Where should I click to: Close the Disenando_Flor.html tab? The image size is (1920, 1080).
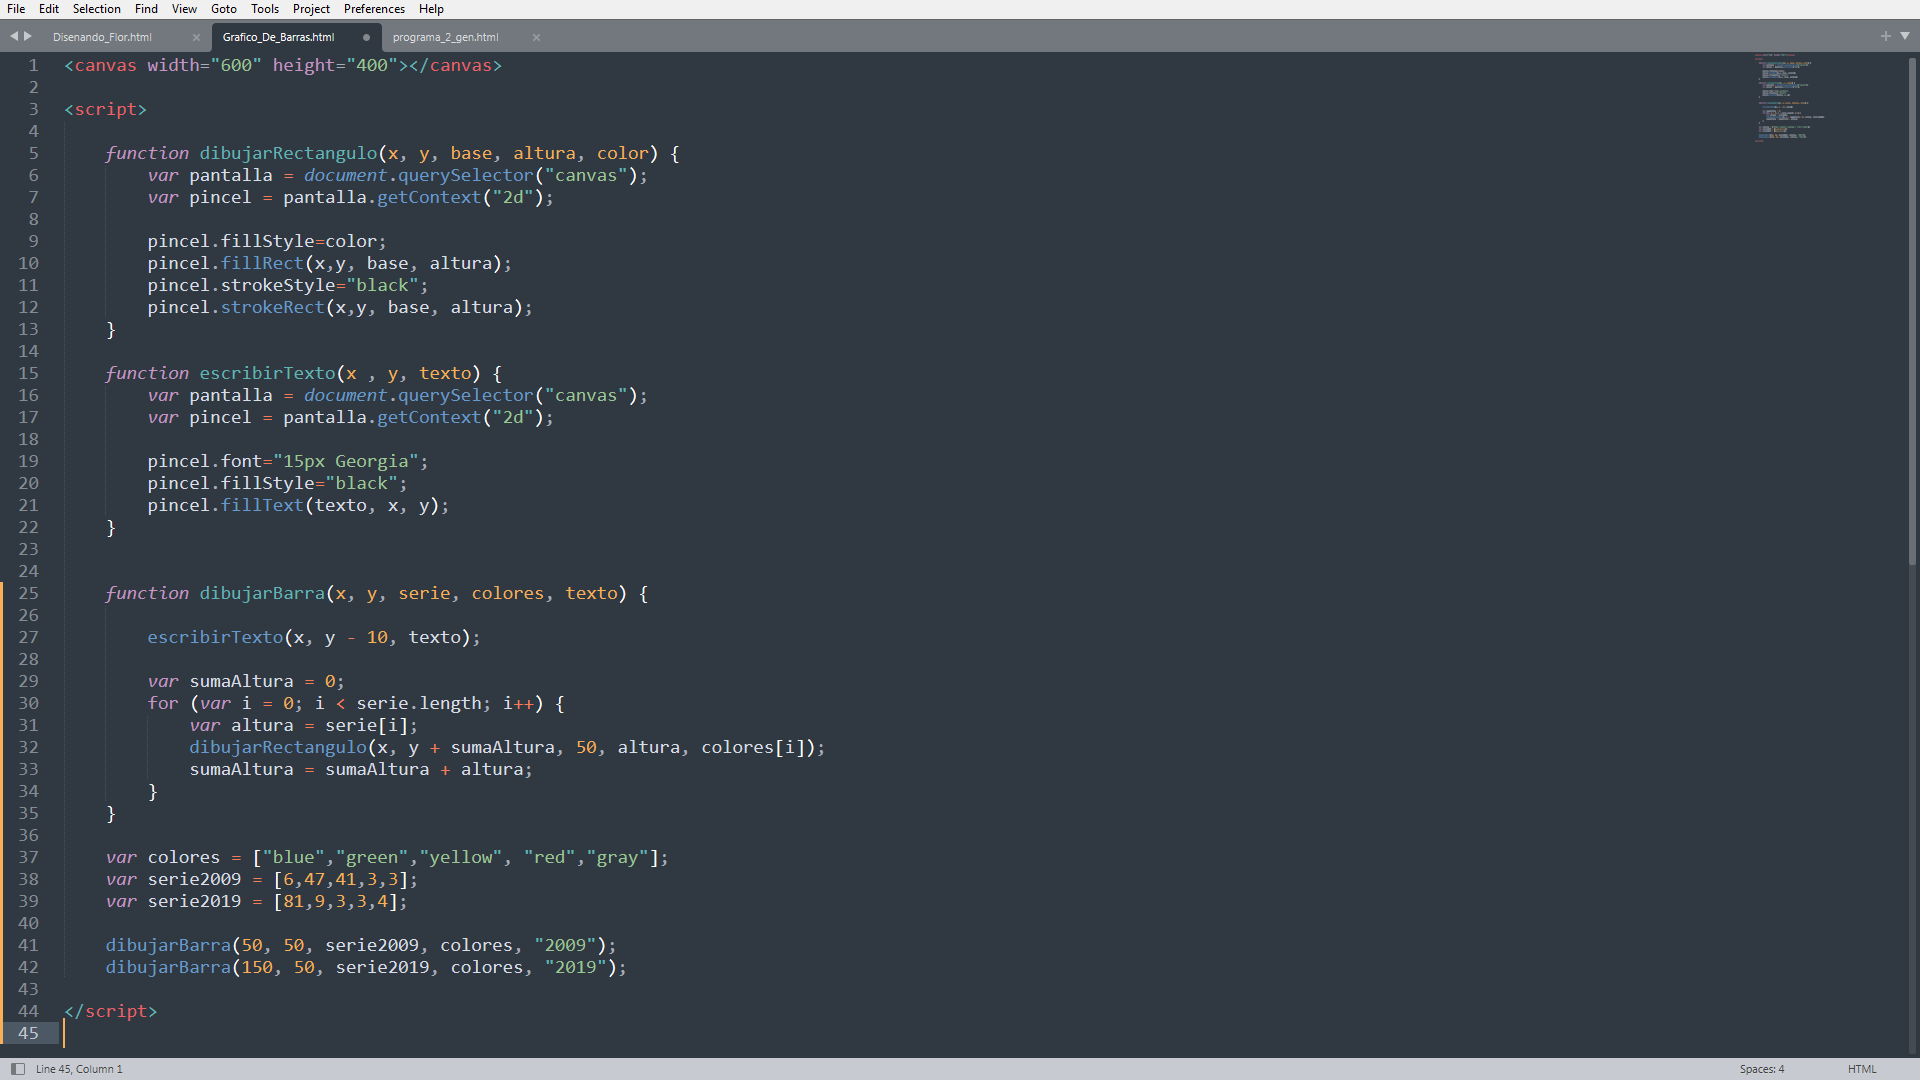(196, 38)
